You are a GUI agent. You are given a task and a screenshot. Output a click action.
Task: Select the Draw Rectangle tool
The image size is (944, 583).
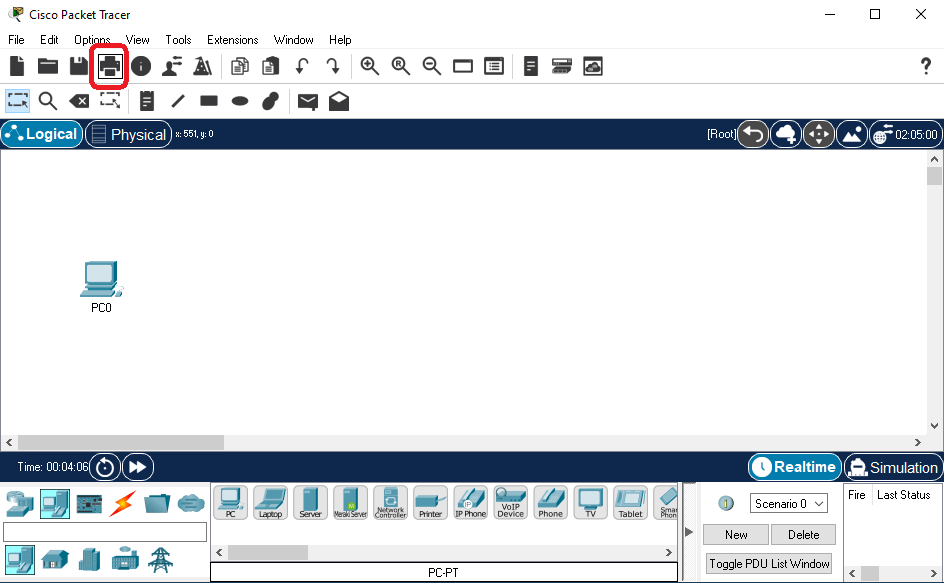209,101
